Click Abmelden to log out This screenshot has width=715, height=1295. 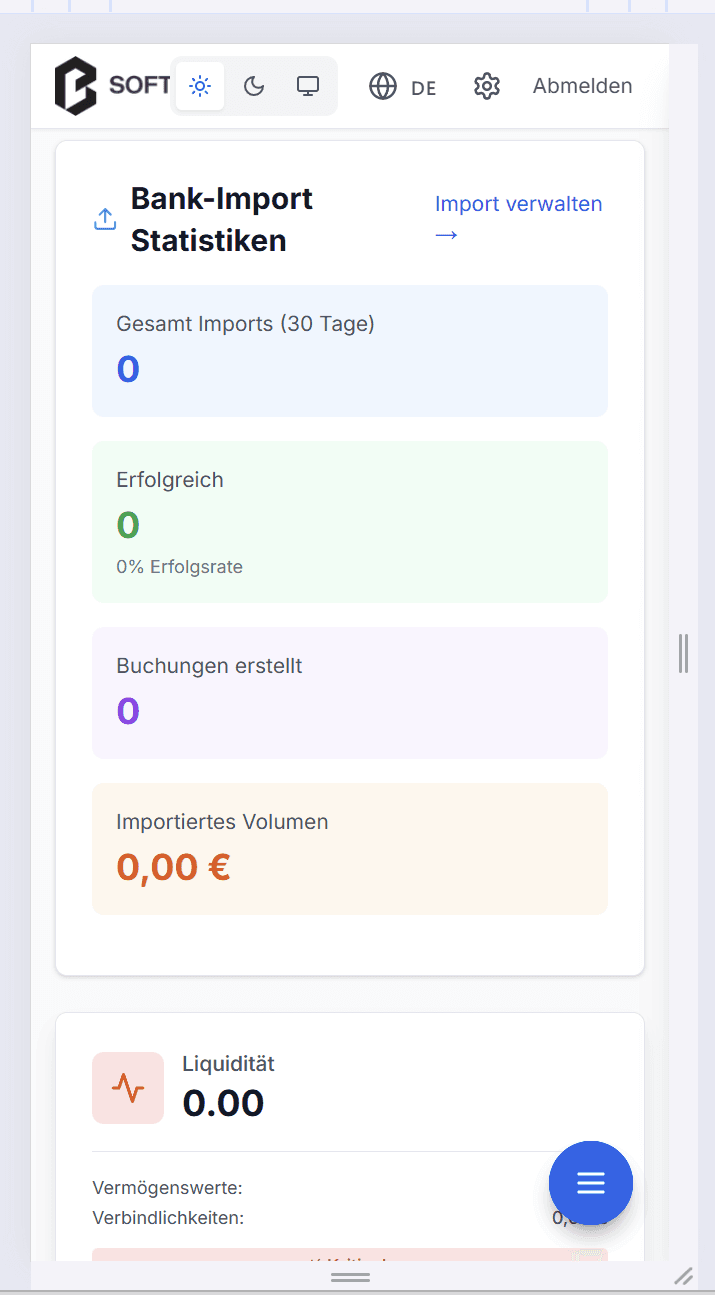click(x=582, y=86)
